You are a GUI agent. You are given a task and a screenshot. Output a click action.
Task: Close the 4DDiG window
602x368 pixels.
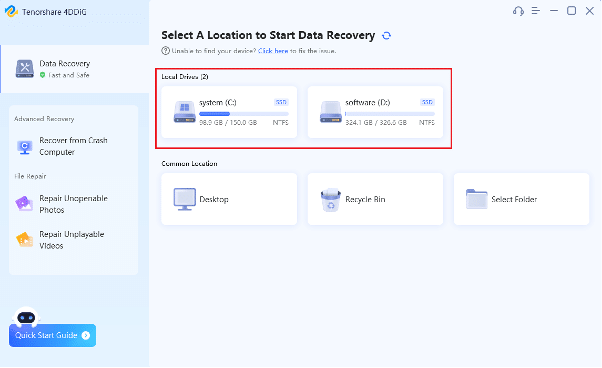point(590,11)
